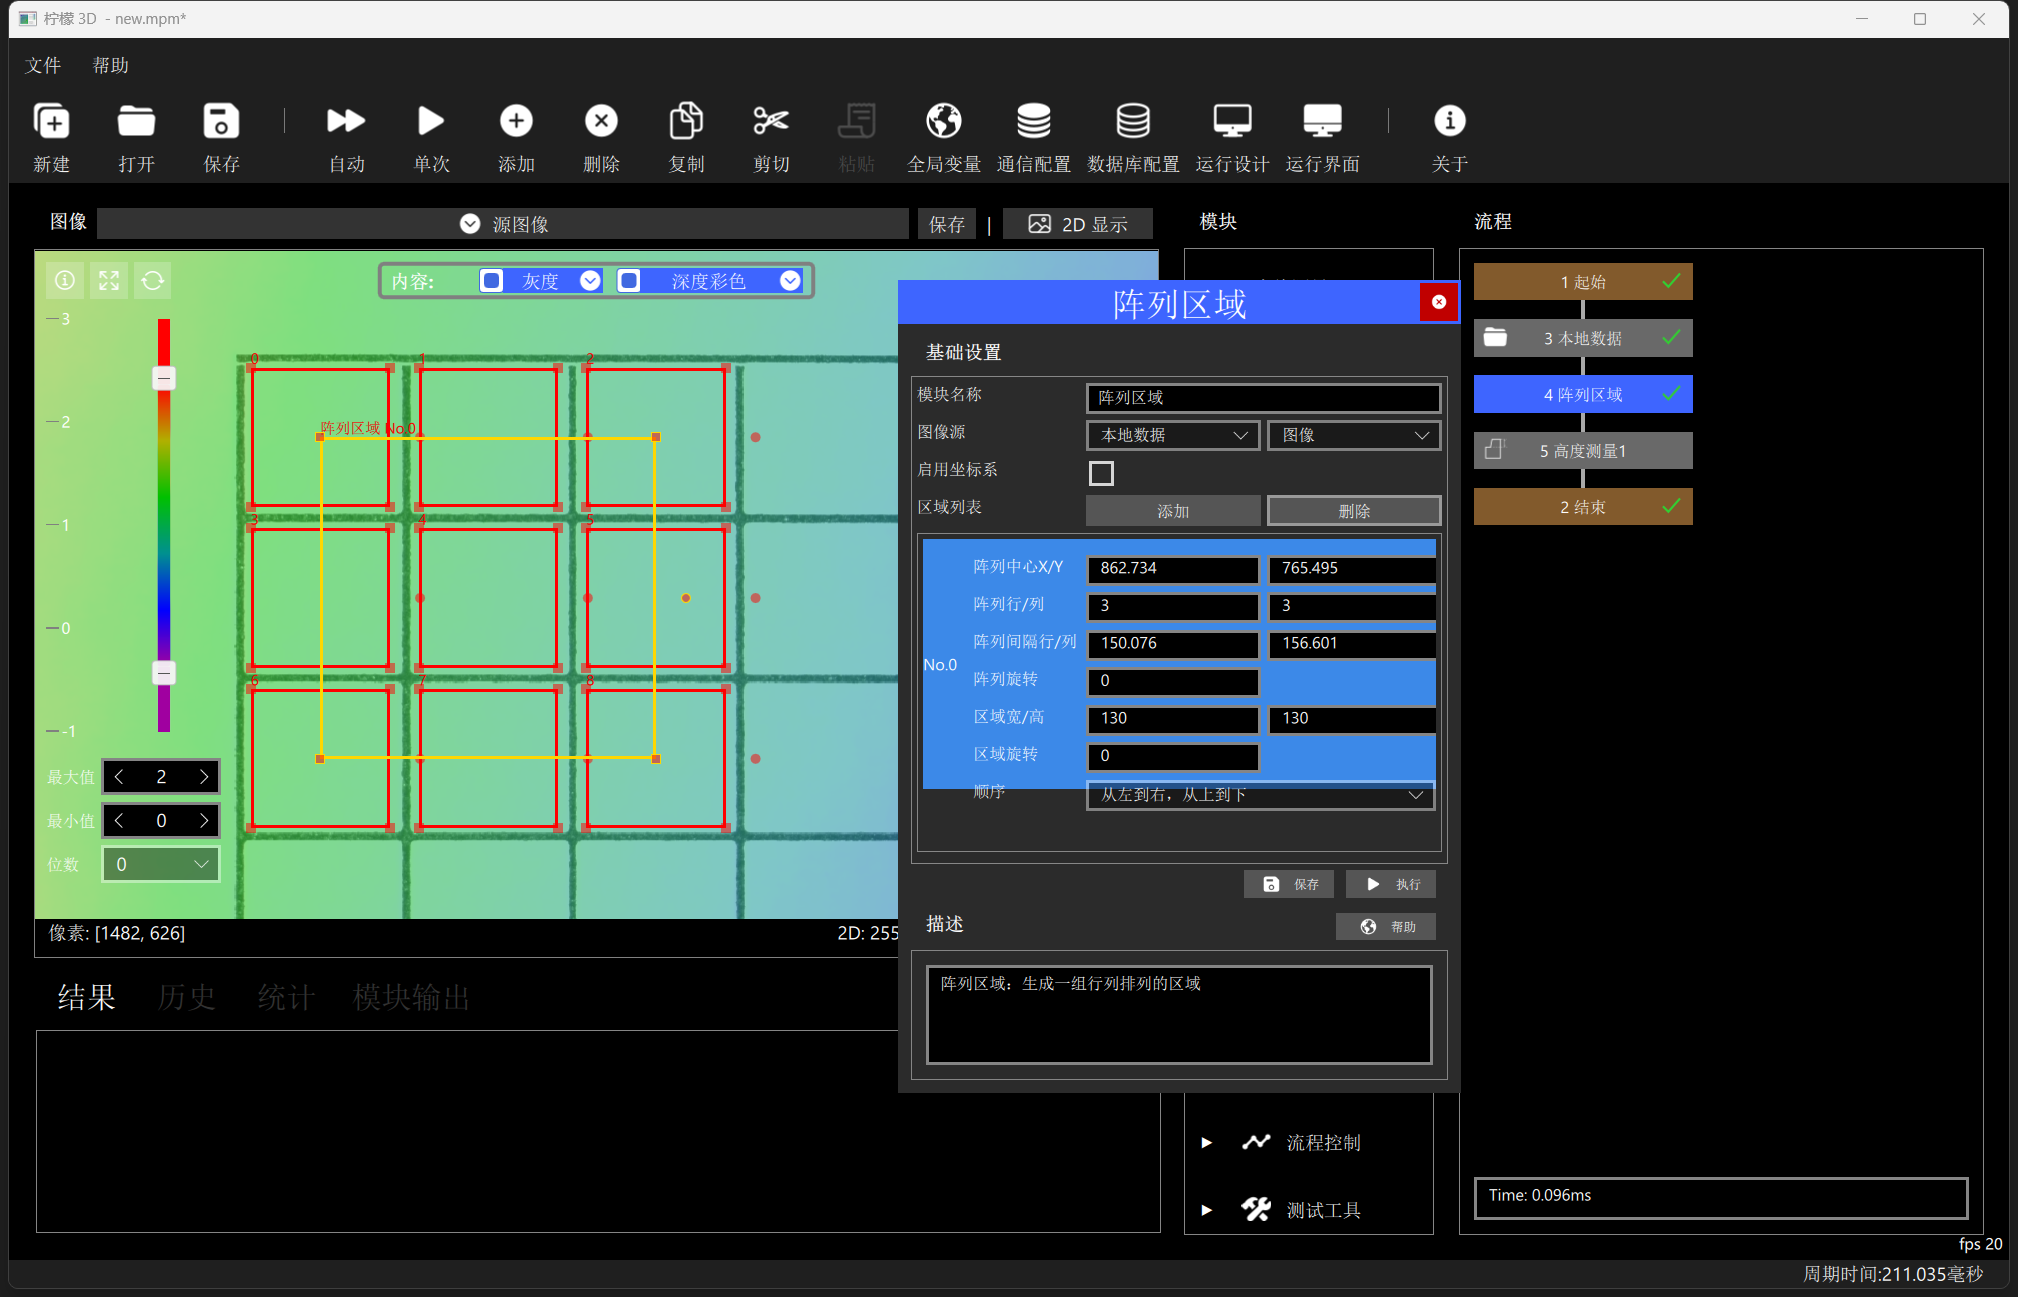Click the 删除 toolbar icon

[601, 121]
